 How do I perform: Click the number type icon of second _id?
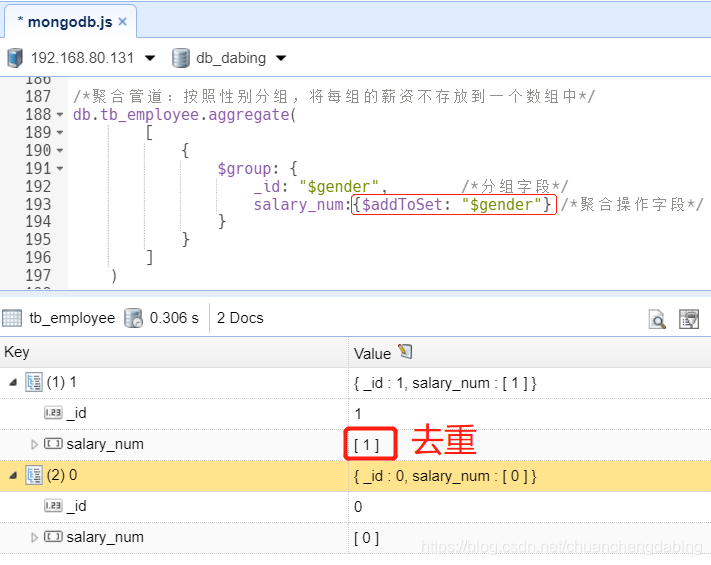tap(53, 506)
